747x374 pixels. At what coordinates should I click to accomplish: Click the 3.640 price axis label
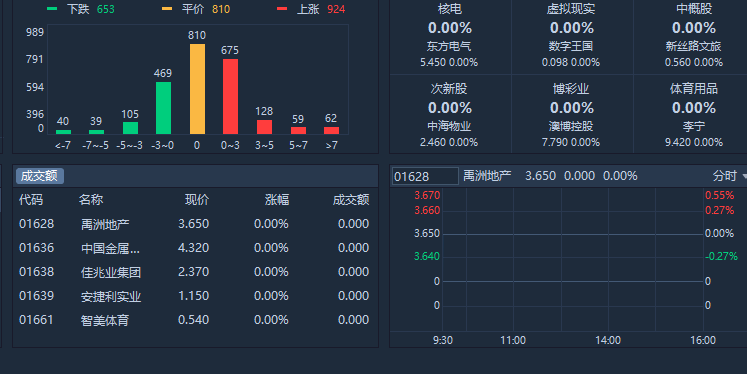(x=427, y=256)
